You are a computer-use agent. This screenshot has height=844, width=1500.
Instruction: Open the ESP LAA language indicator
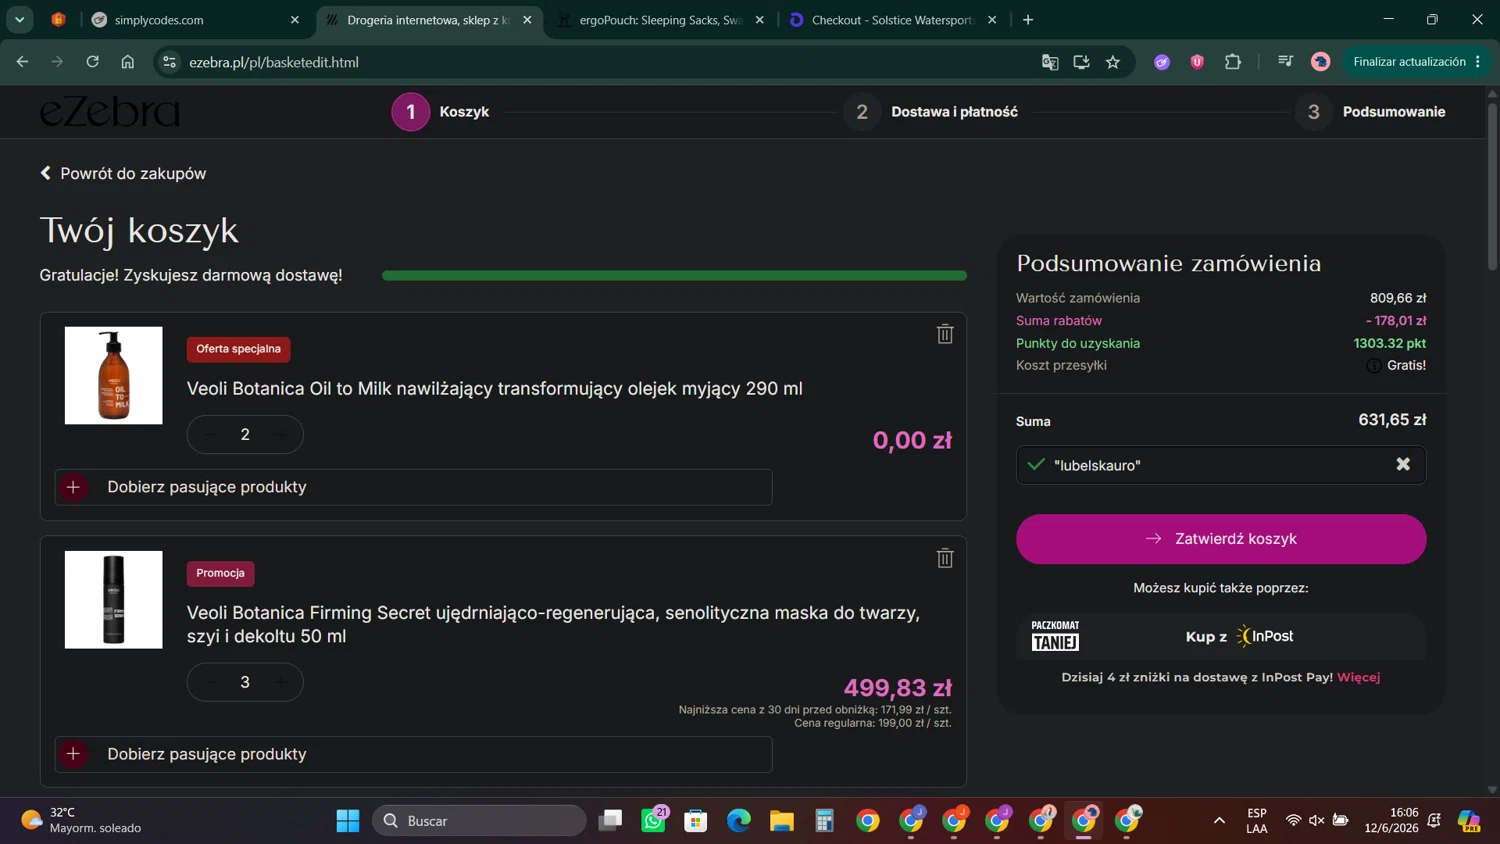click(x=1257, y=821)
